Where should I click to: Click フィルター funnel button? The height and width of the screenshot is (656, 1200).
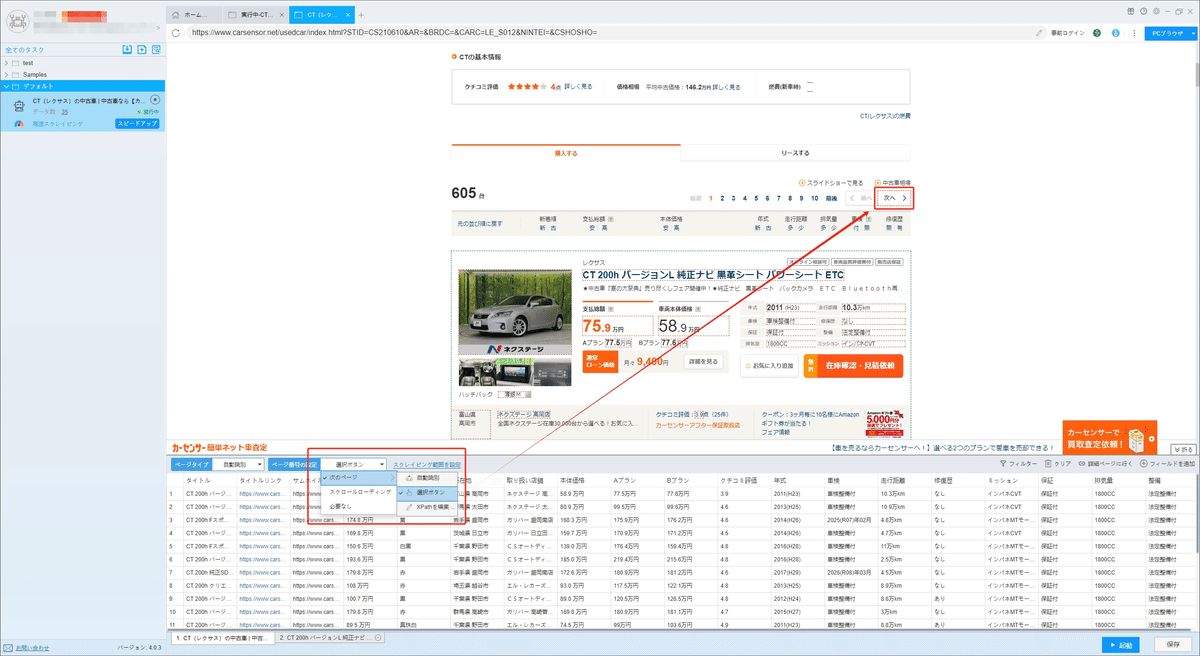click(x=1019, y=465)
